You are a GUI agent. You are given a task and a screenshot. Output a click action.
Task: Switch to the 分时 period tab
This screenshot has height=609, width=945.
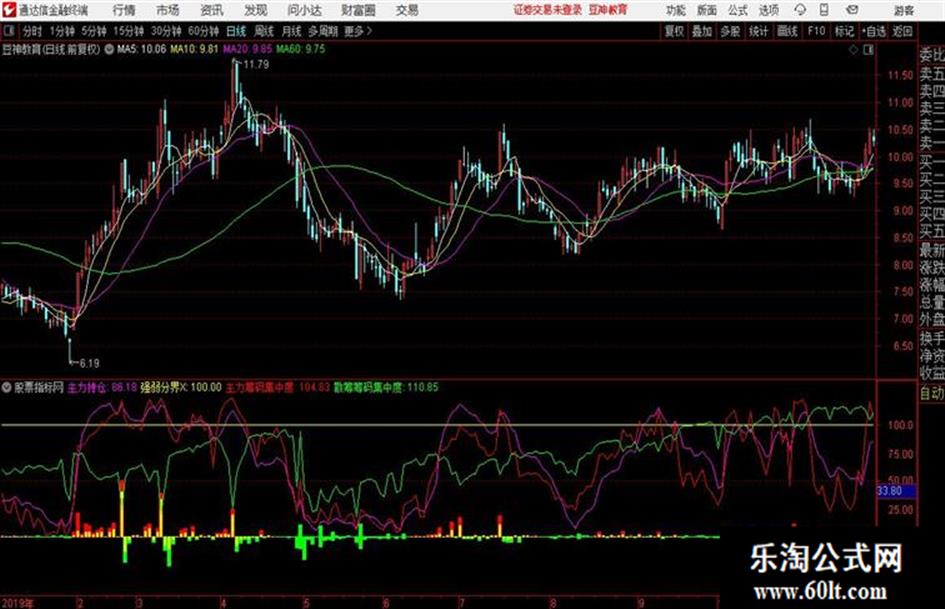(32, 31)
